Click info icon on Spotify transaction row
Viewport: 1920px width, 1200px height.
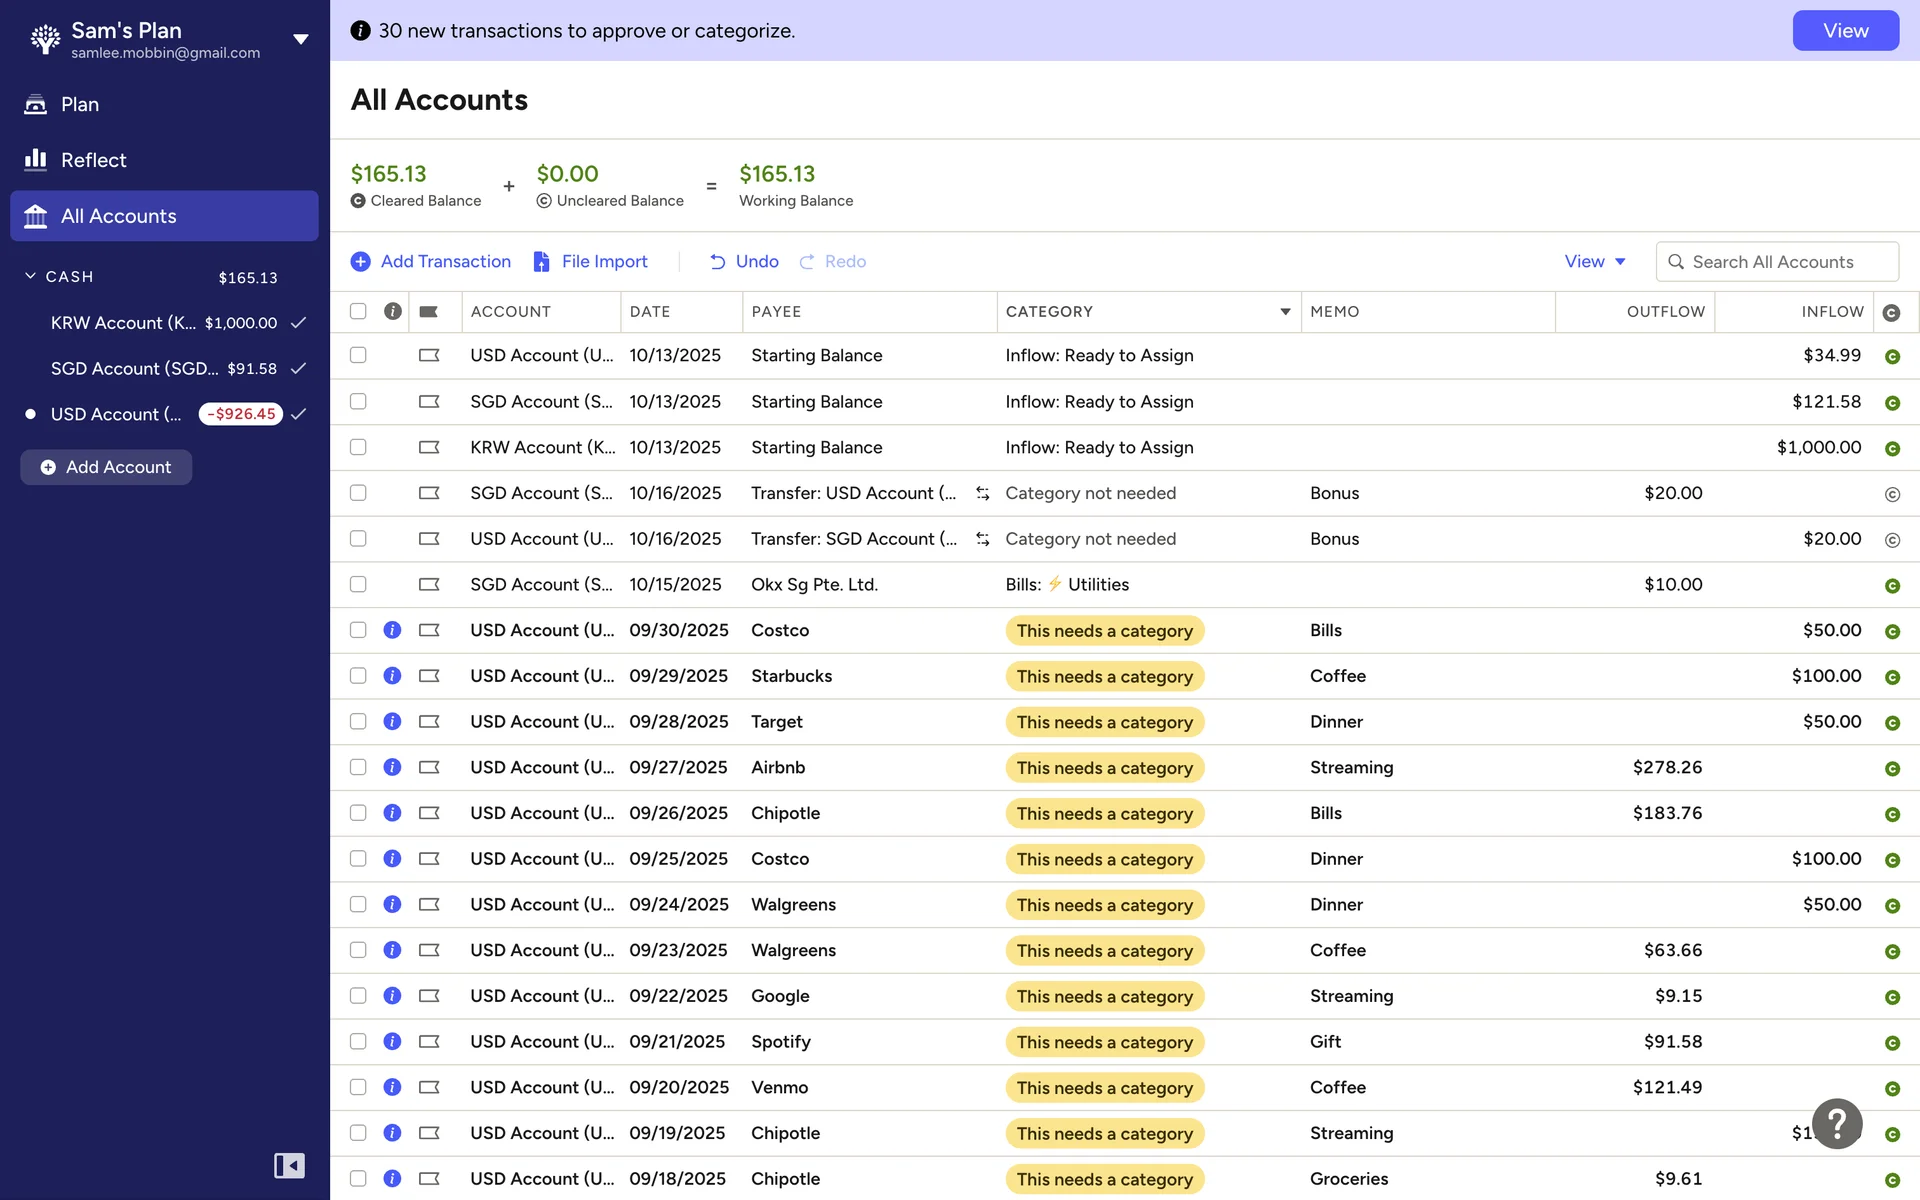(392, 1042)
